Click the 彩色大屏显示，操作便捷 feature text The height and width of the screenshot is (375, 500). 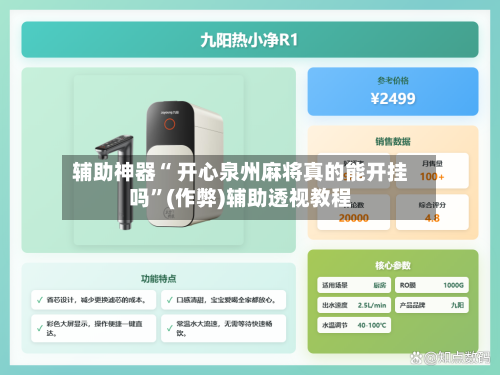coord(94,328)
